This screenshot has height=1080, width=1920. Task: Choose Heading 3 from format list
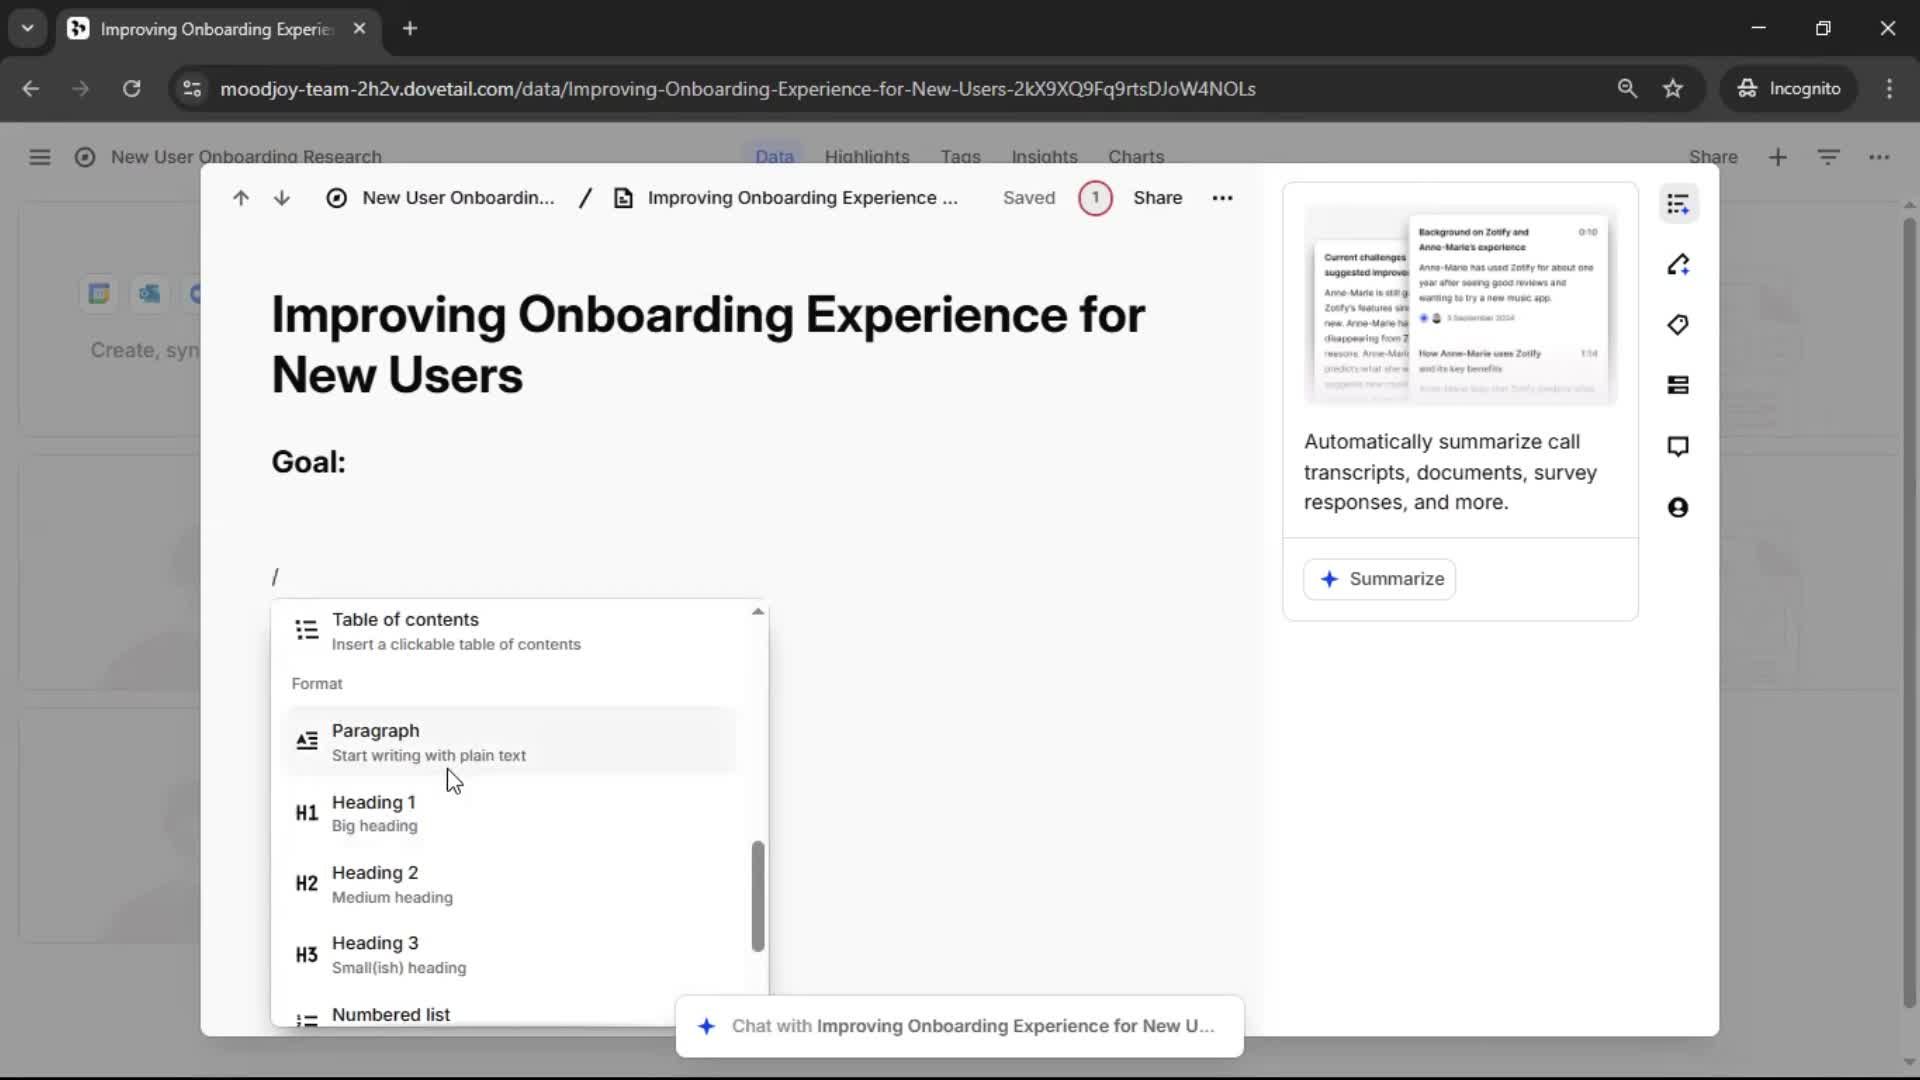375,954
